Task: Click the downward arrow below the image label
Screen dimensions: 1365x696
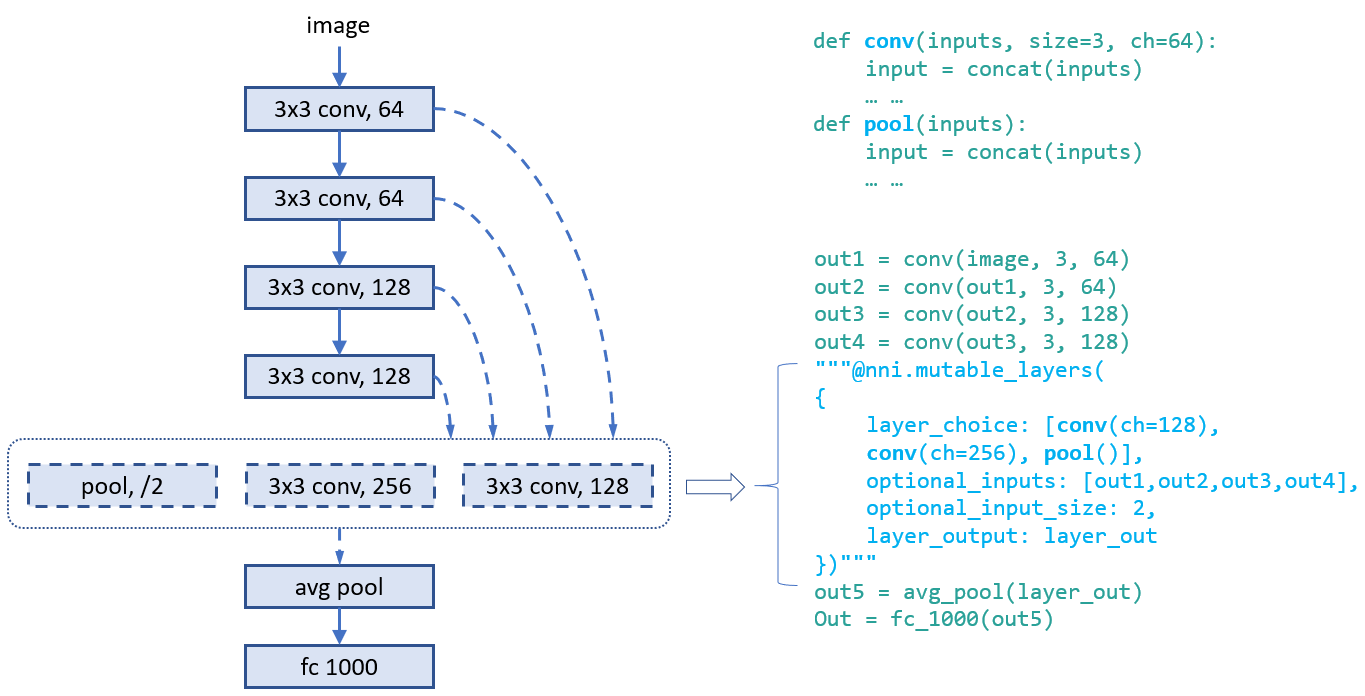Action: [339, 63]
